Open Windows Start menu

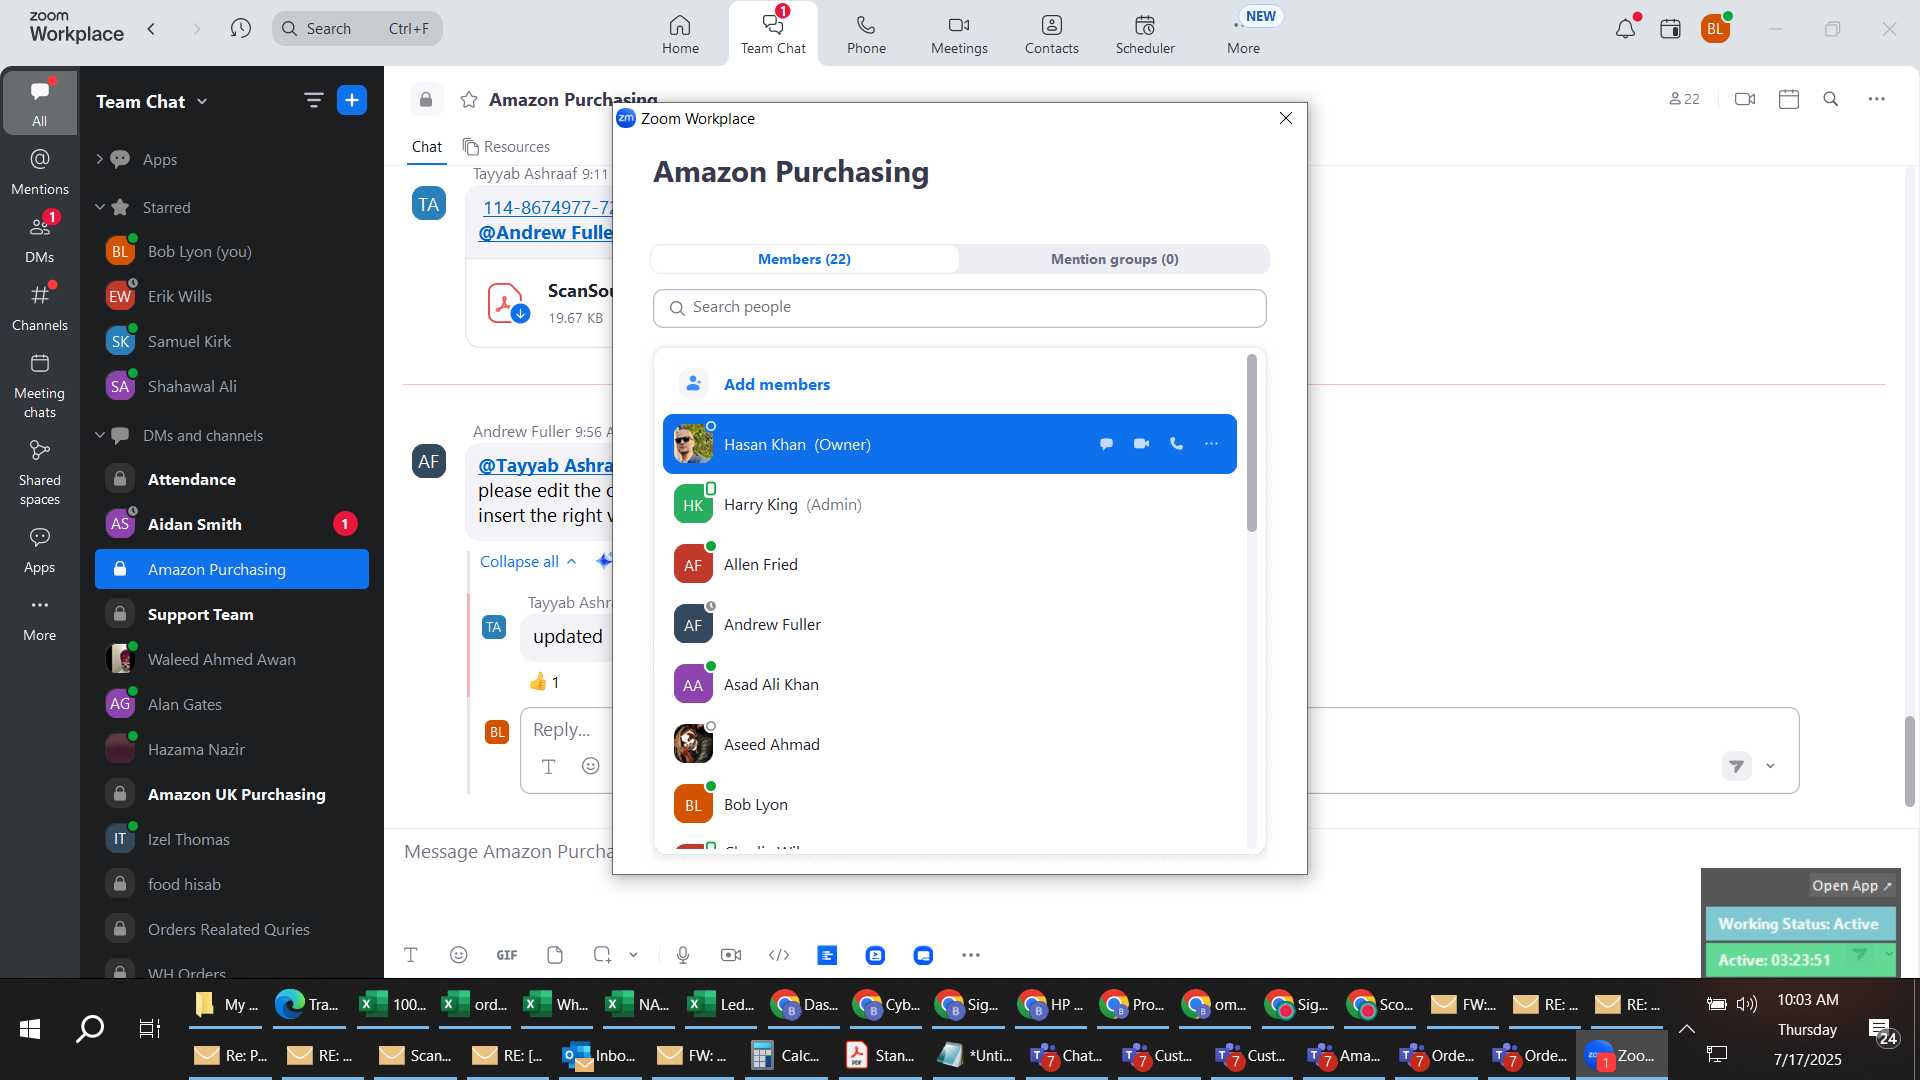[30, 1028]
